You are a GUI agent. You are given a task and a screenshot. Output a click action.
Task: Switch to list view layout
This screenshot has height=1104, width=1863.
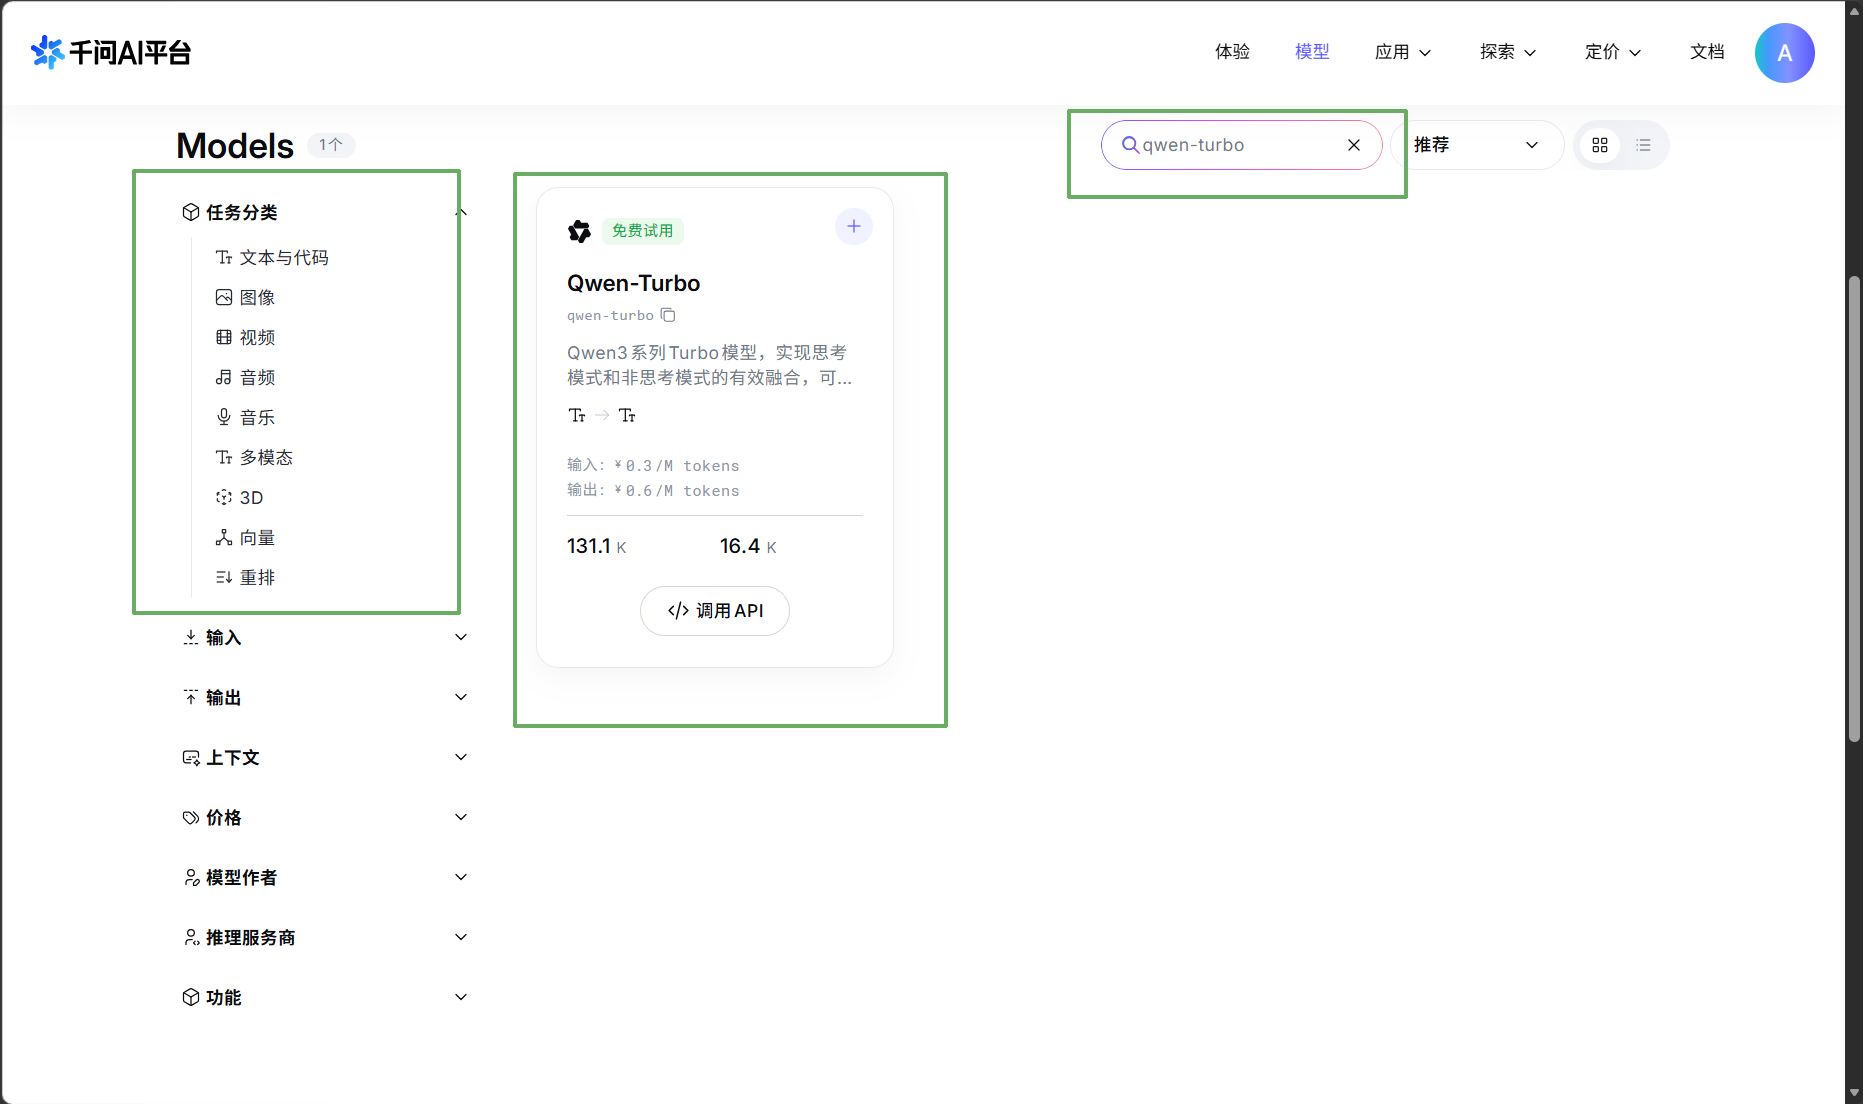(1643, 145)
